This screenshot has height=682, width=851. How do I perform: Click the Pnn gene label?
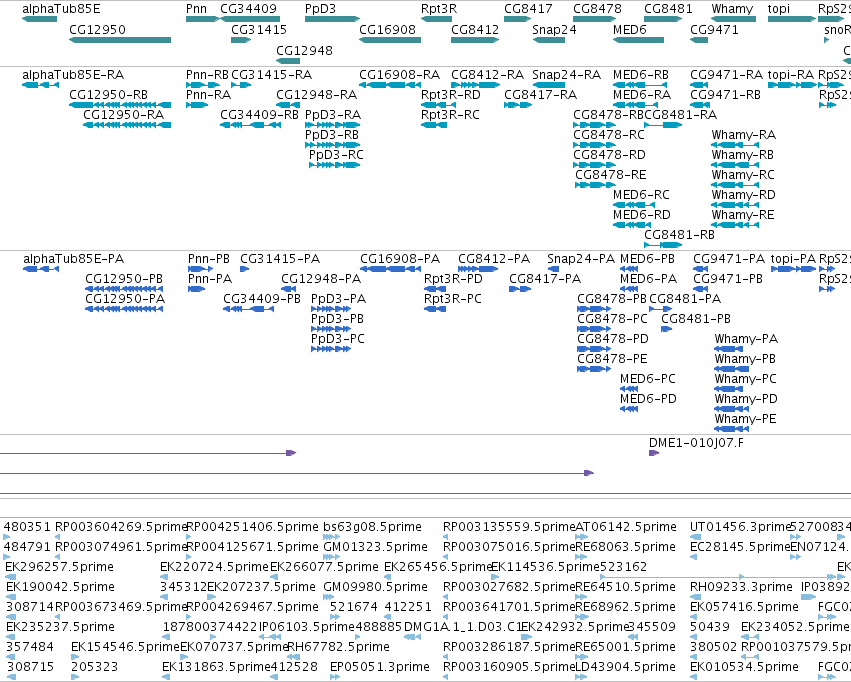point(196,9)
